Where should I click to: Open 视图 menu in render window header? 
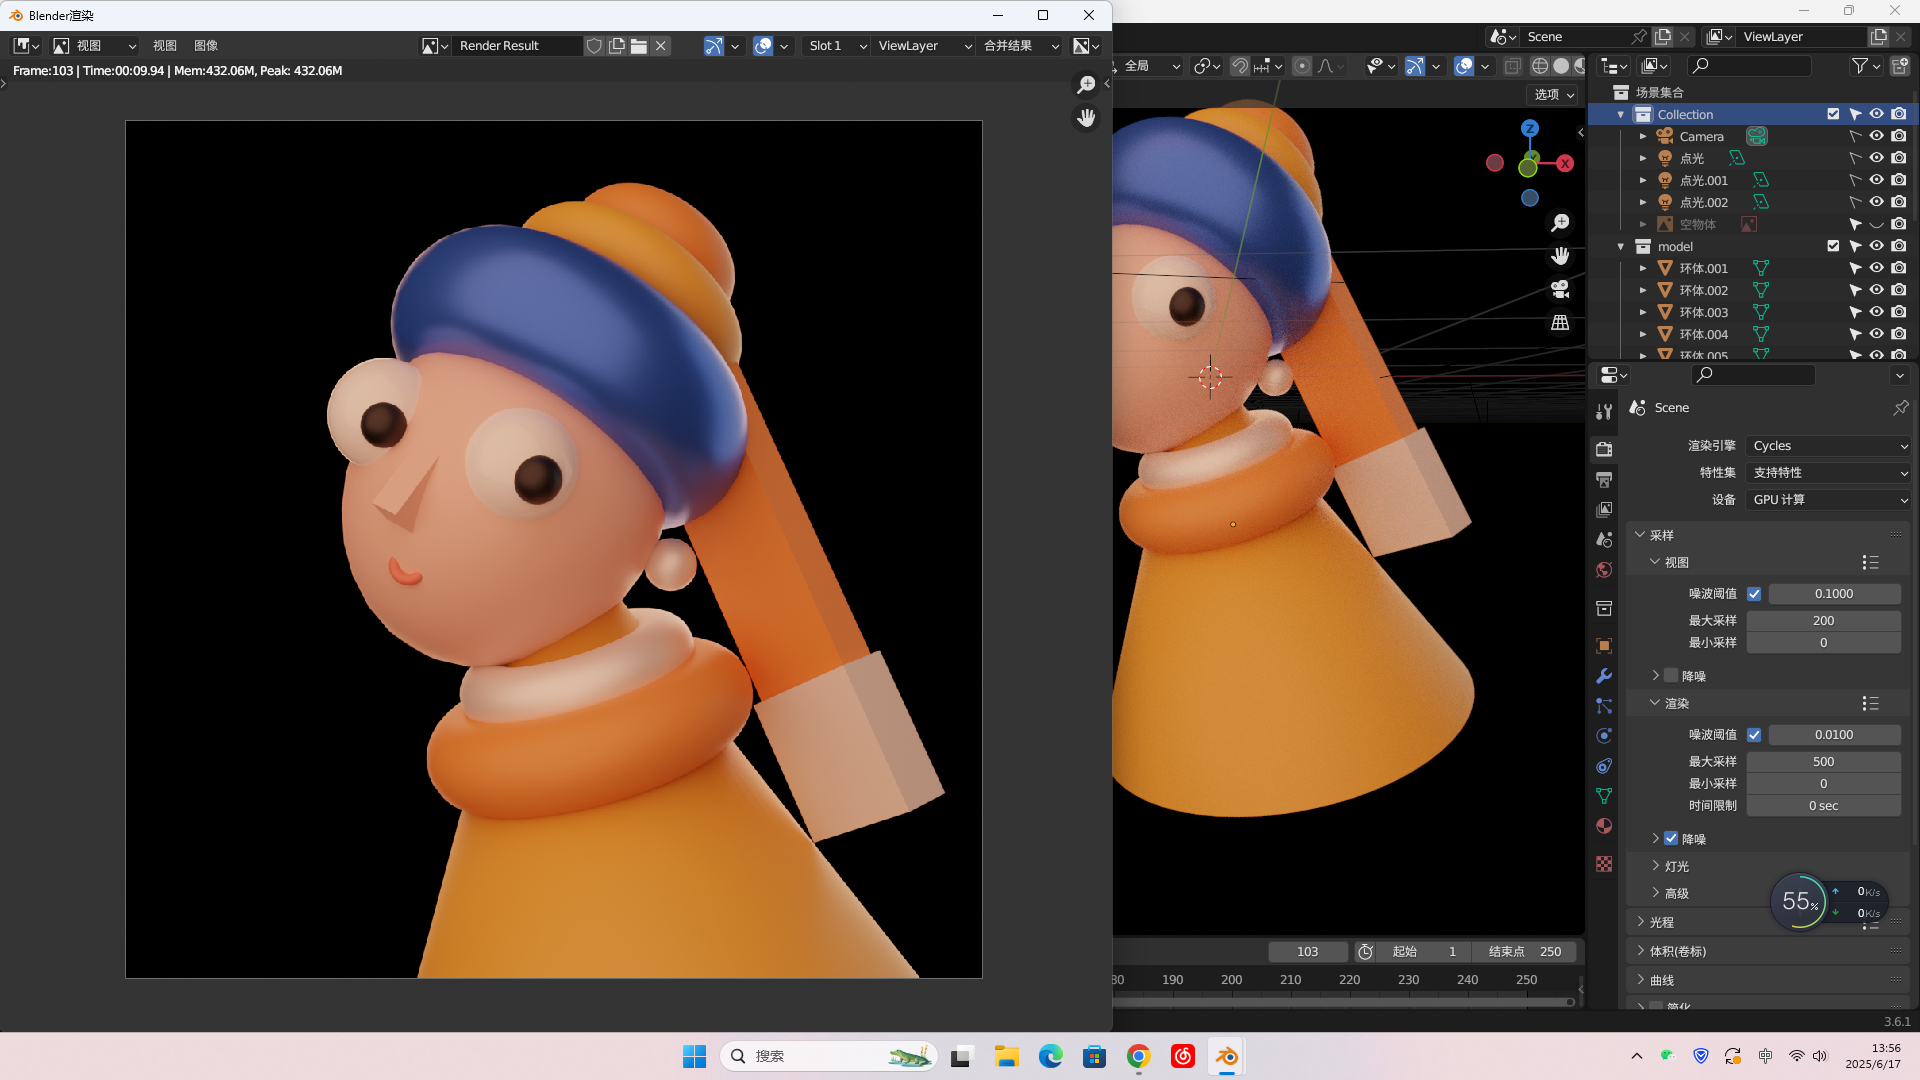[x=164, y=46]
